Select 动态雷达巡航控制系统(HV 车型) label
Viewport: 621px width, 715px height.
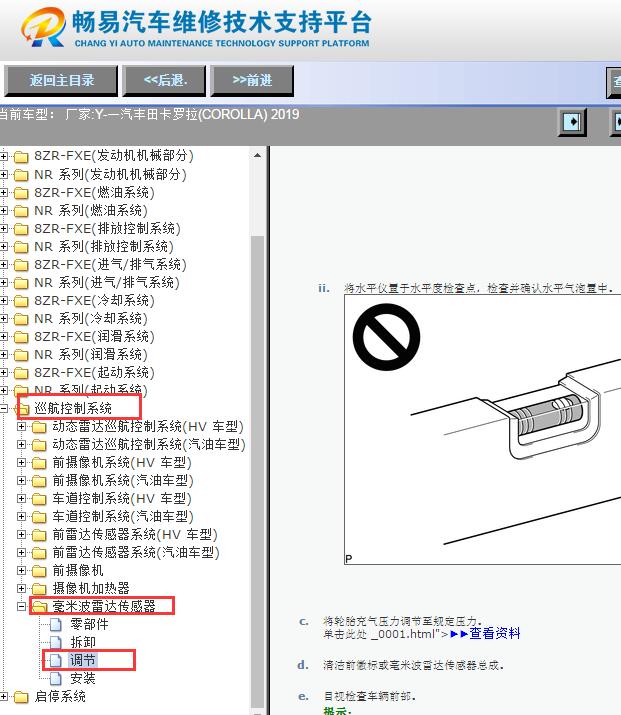pyautogui.click(x=148, y=426)
